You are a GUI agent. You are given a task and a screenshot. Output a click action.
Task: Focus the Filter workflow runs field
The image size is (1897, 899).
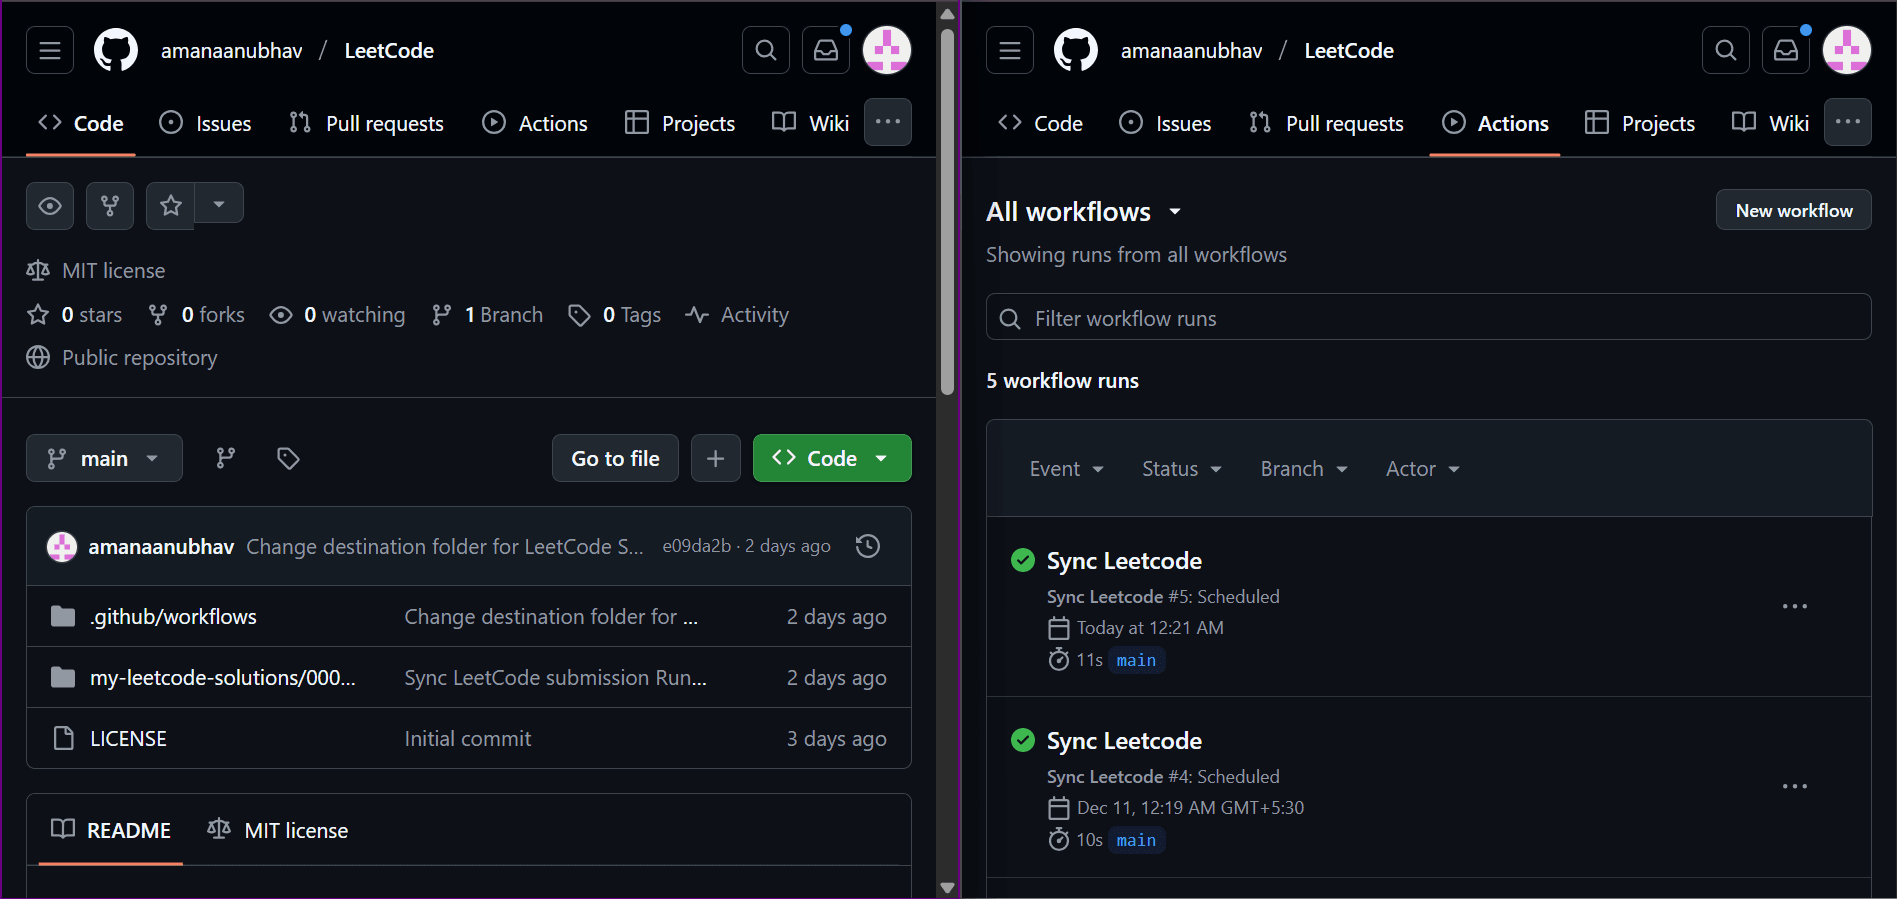pos(1428,318)
